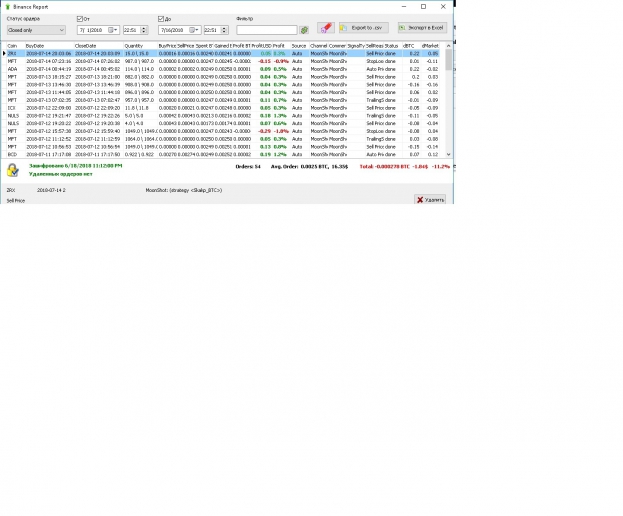
Task: Maximize the Binance Report window
Action: tap(424, 7)
